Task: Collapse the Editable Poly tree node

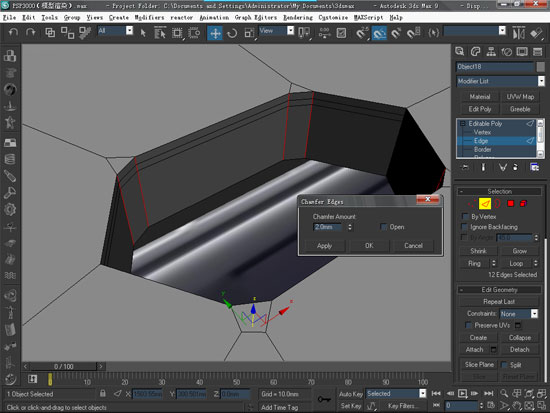Action: (462, 124)
